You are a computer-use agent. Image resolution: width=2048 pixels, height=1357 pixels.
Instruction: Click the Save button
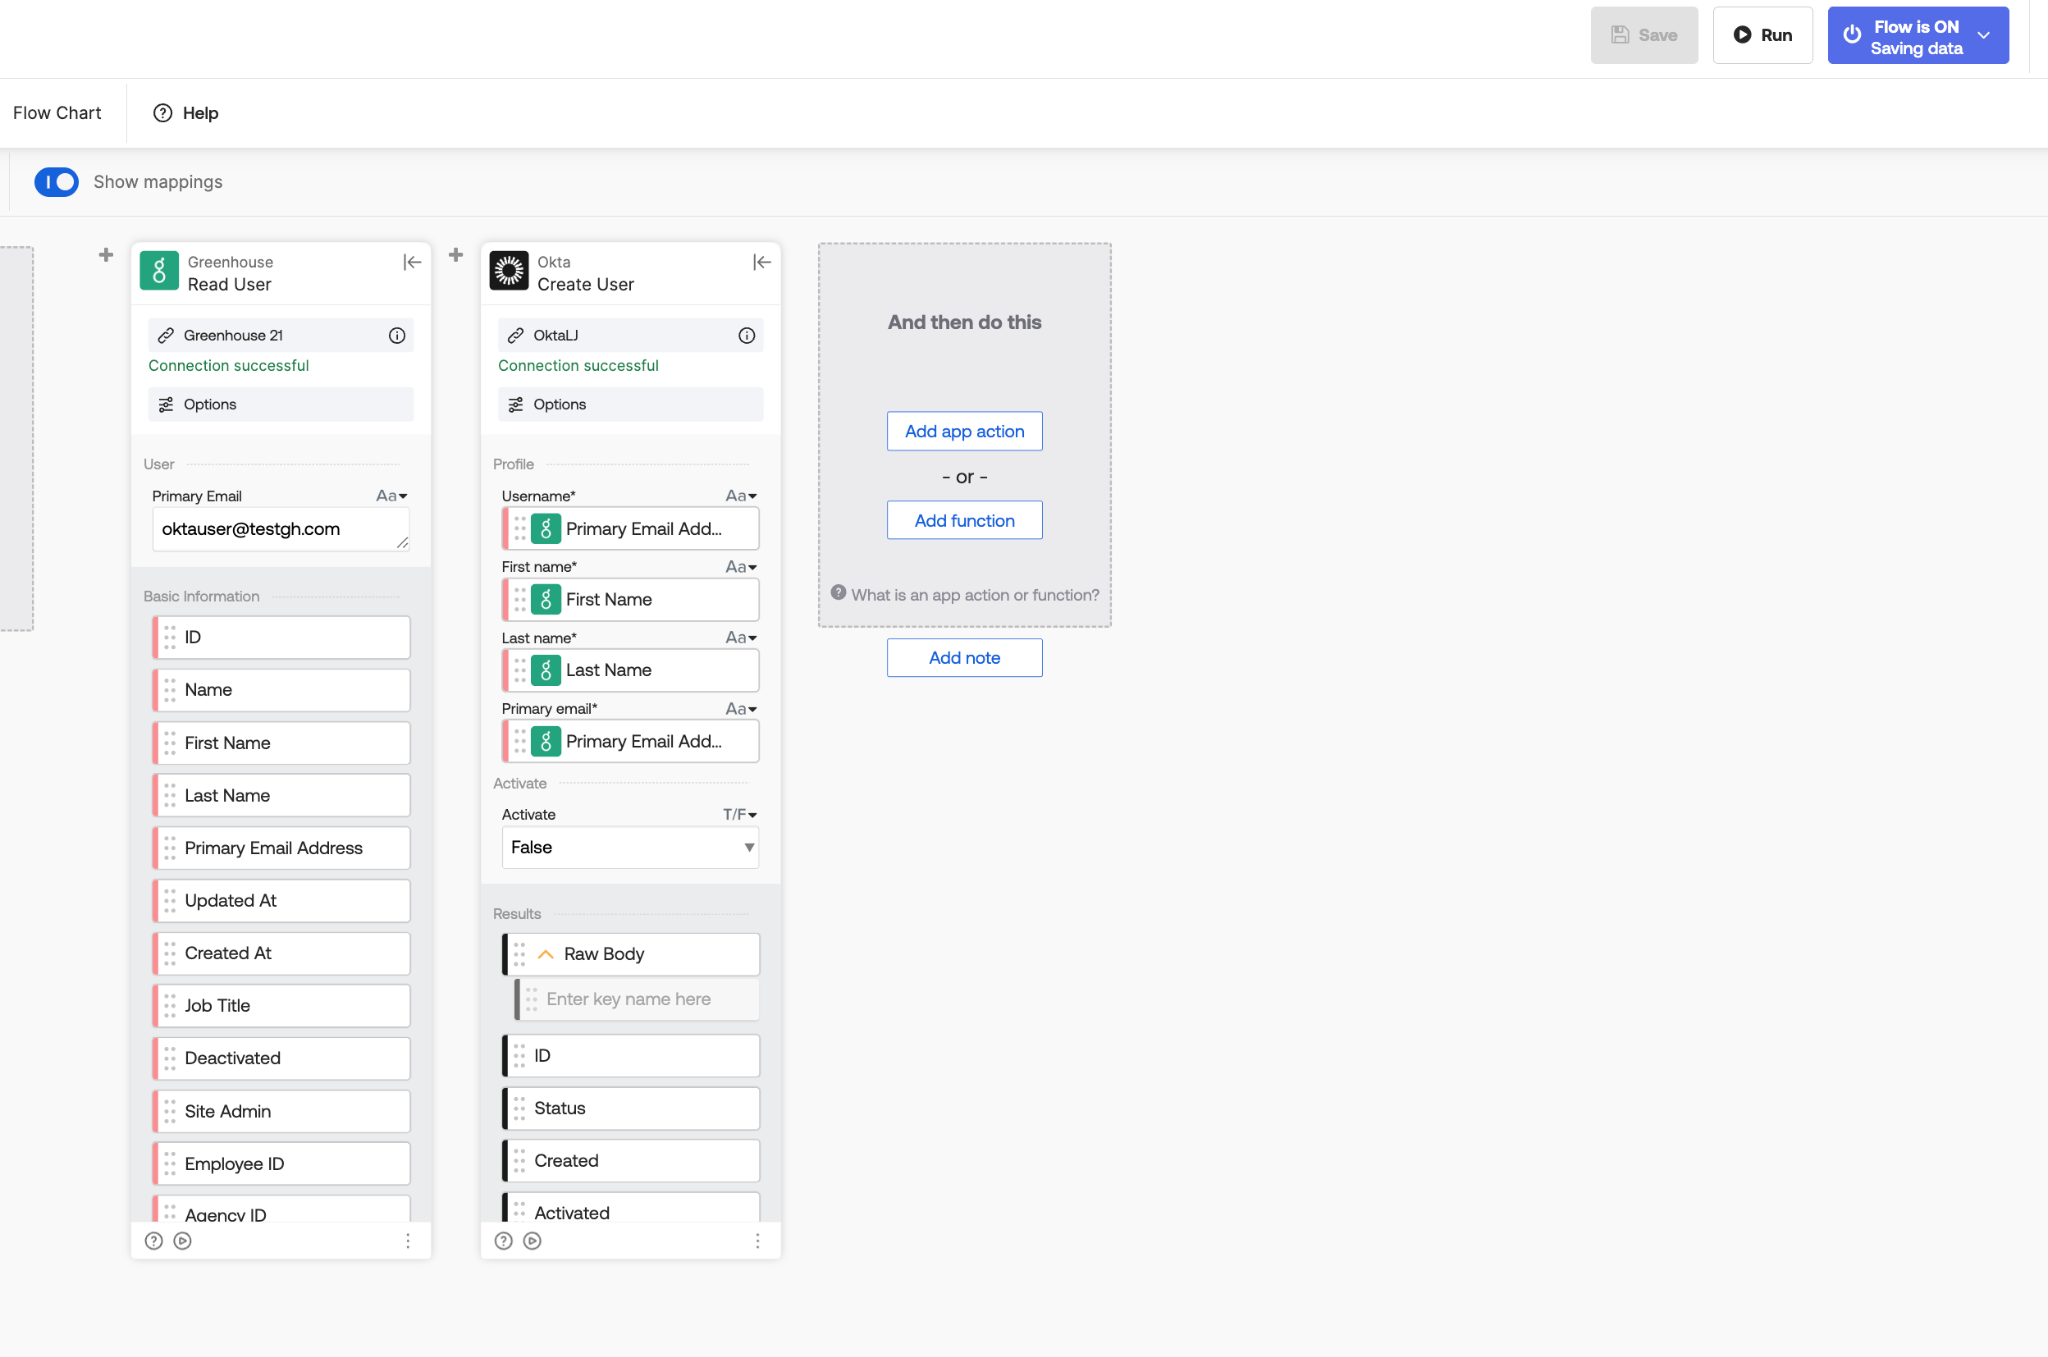[1644, 35]
